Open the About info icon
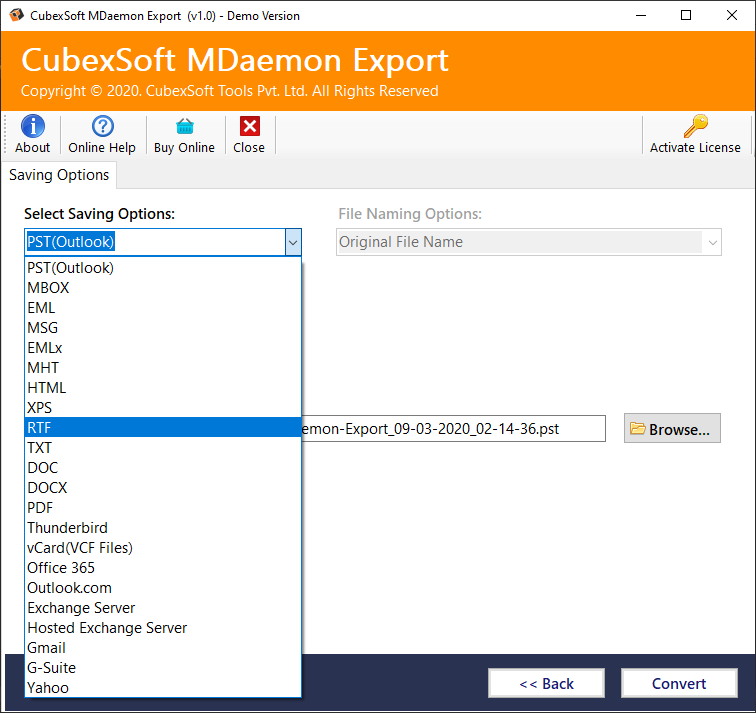 point(32,127)
